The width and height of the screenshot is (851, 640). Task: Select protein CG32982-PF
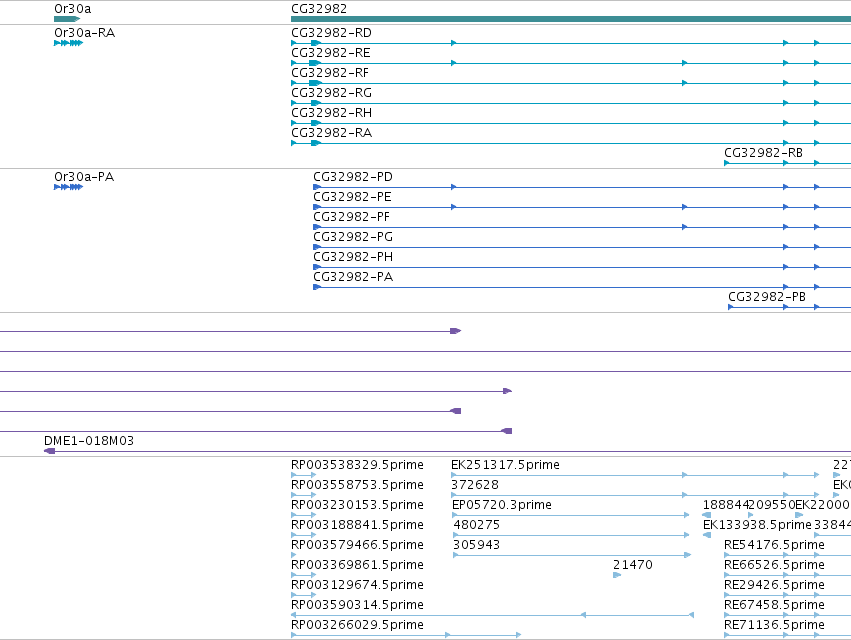(352, 217)
